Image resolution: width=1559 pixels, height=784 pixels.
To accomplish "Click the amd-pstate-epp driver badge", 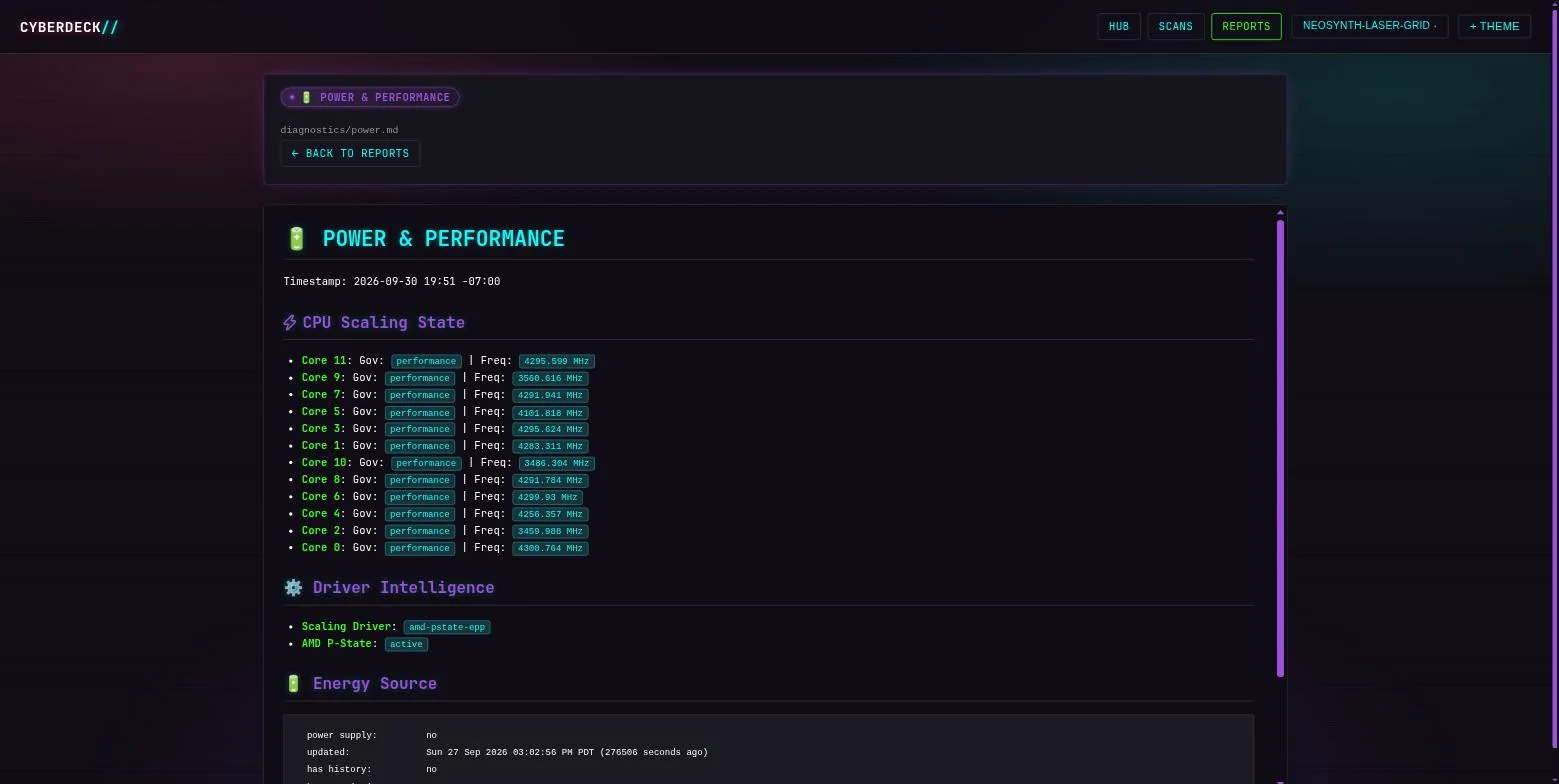I will pos(447,627).
